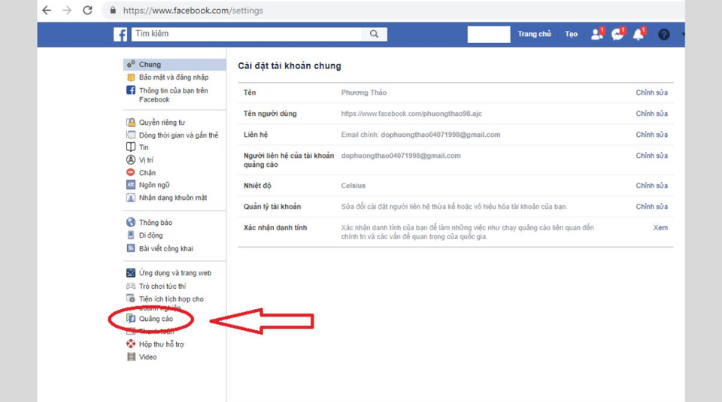Click the Nhận dạng khuôn mặt icon

[x=131, y=198]
